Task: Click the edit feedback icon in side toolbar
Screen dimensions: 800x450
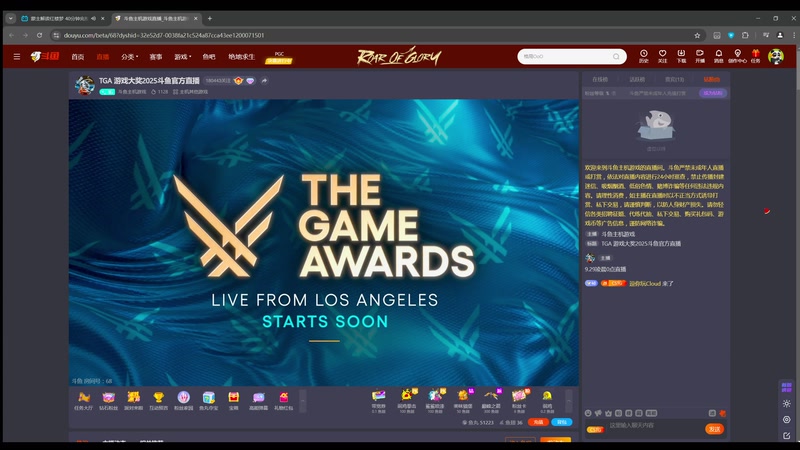Action: click(x=786, y=436)
